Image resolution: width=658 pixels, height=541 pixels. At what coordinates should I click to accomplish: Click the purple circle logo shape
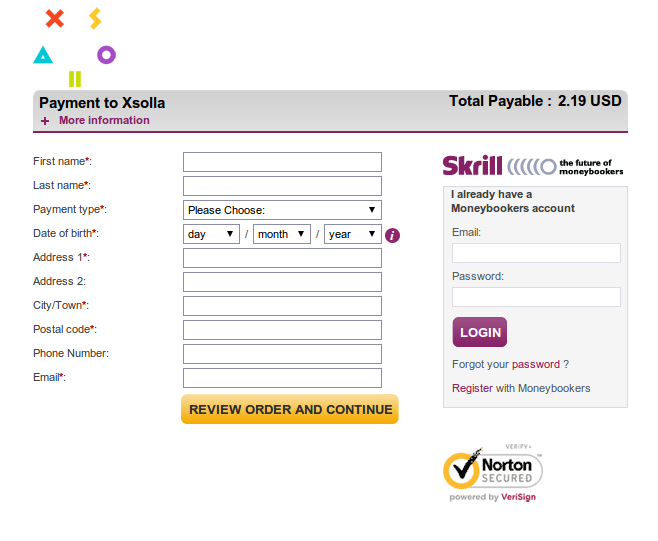click(x=106, y=55)
